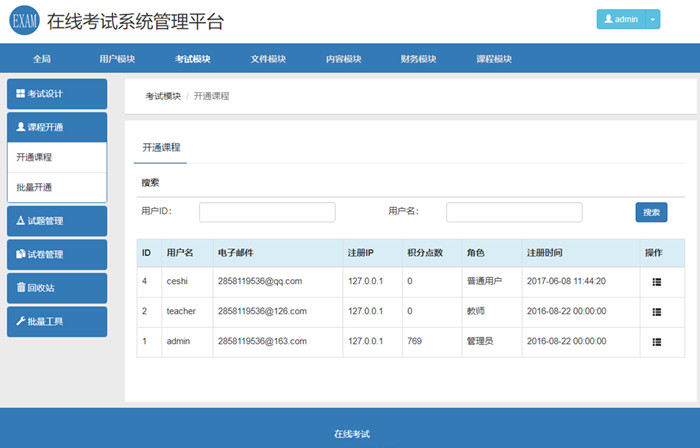The height and width of the screenshot is (448, 700).
Task: Open 试题管理 in the sidebar
Action: pyautogui.click(x=56, y=221)
